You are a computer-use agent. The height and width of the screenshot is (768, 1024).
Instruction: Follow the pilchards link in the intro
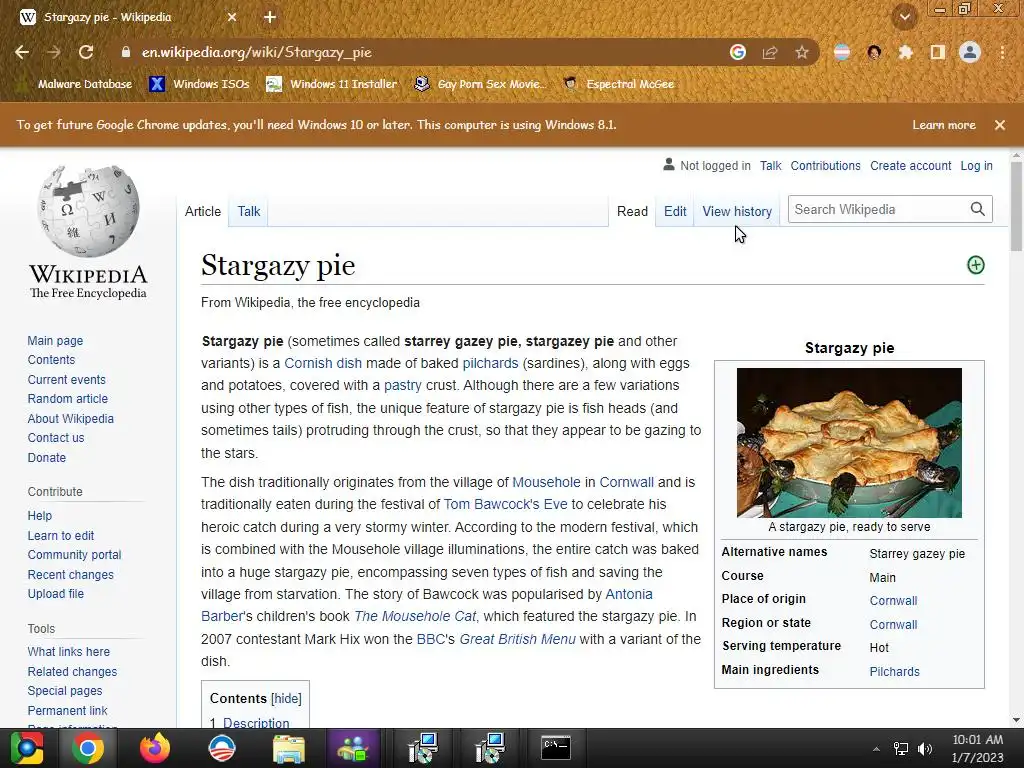click(x=490, y=363)
